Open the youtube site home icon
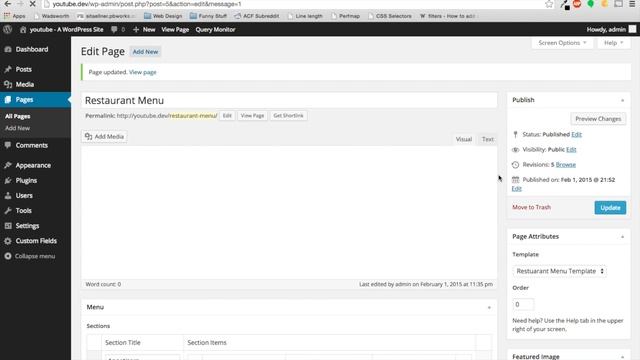The height and width of the screenshot is (360, 640). click(23, 29)
